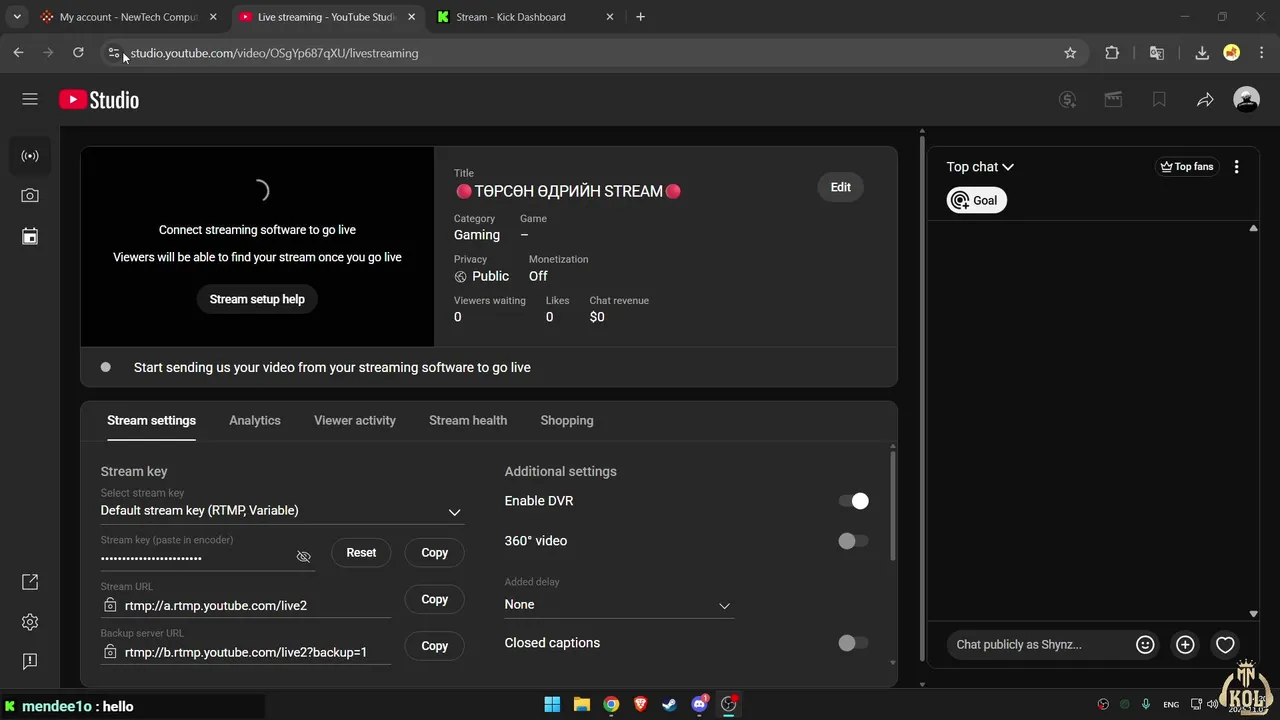The image size is (1280, 720).
Task: Toggle Closed captions switch
Action: pyautogui.click(x=853, y=643)
